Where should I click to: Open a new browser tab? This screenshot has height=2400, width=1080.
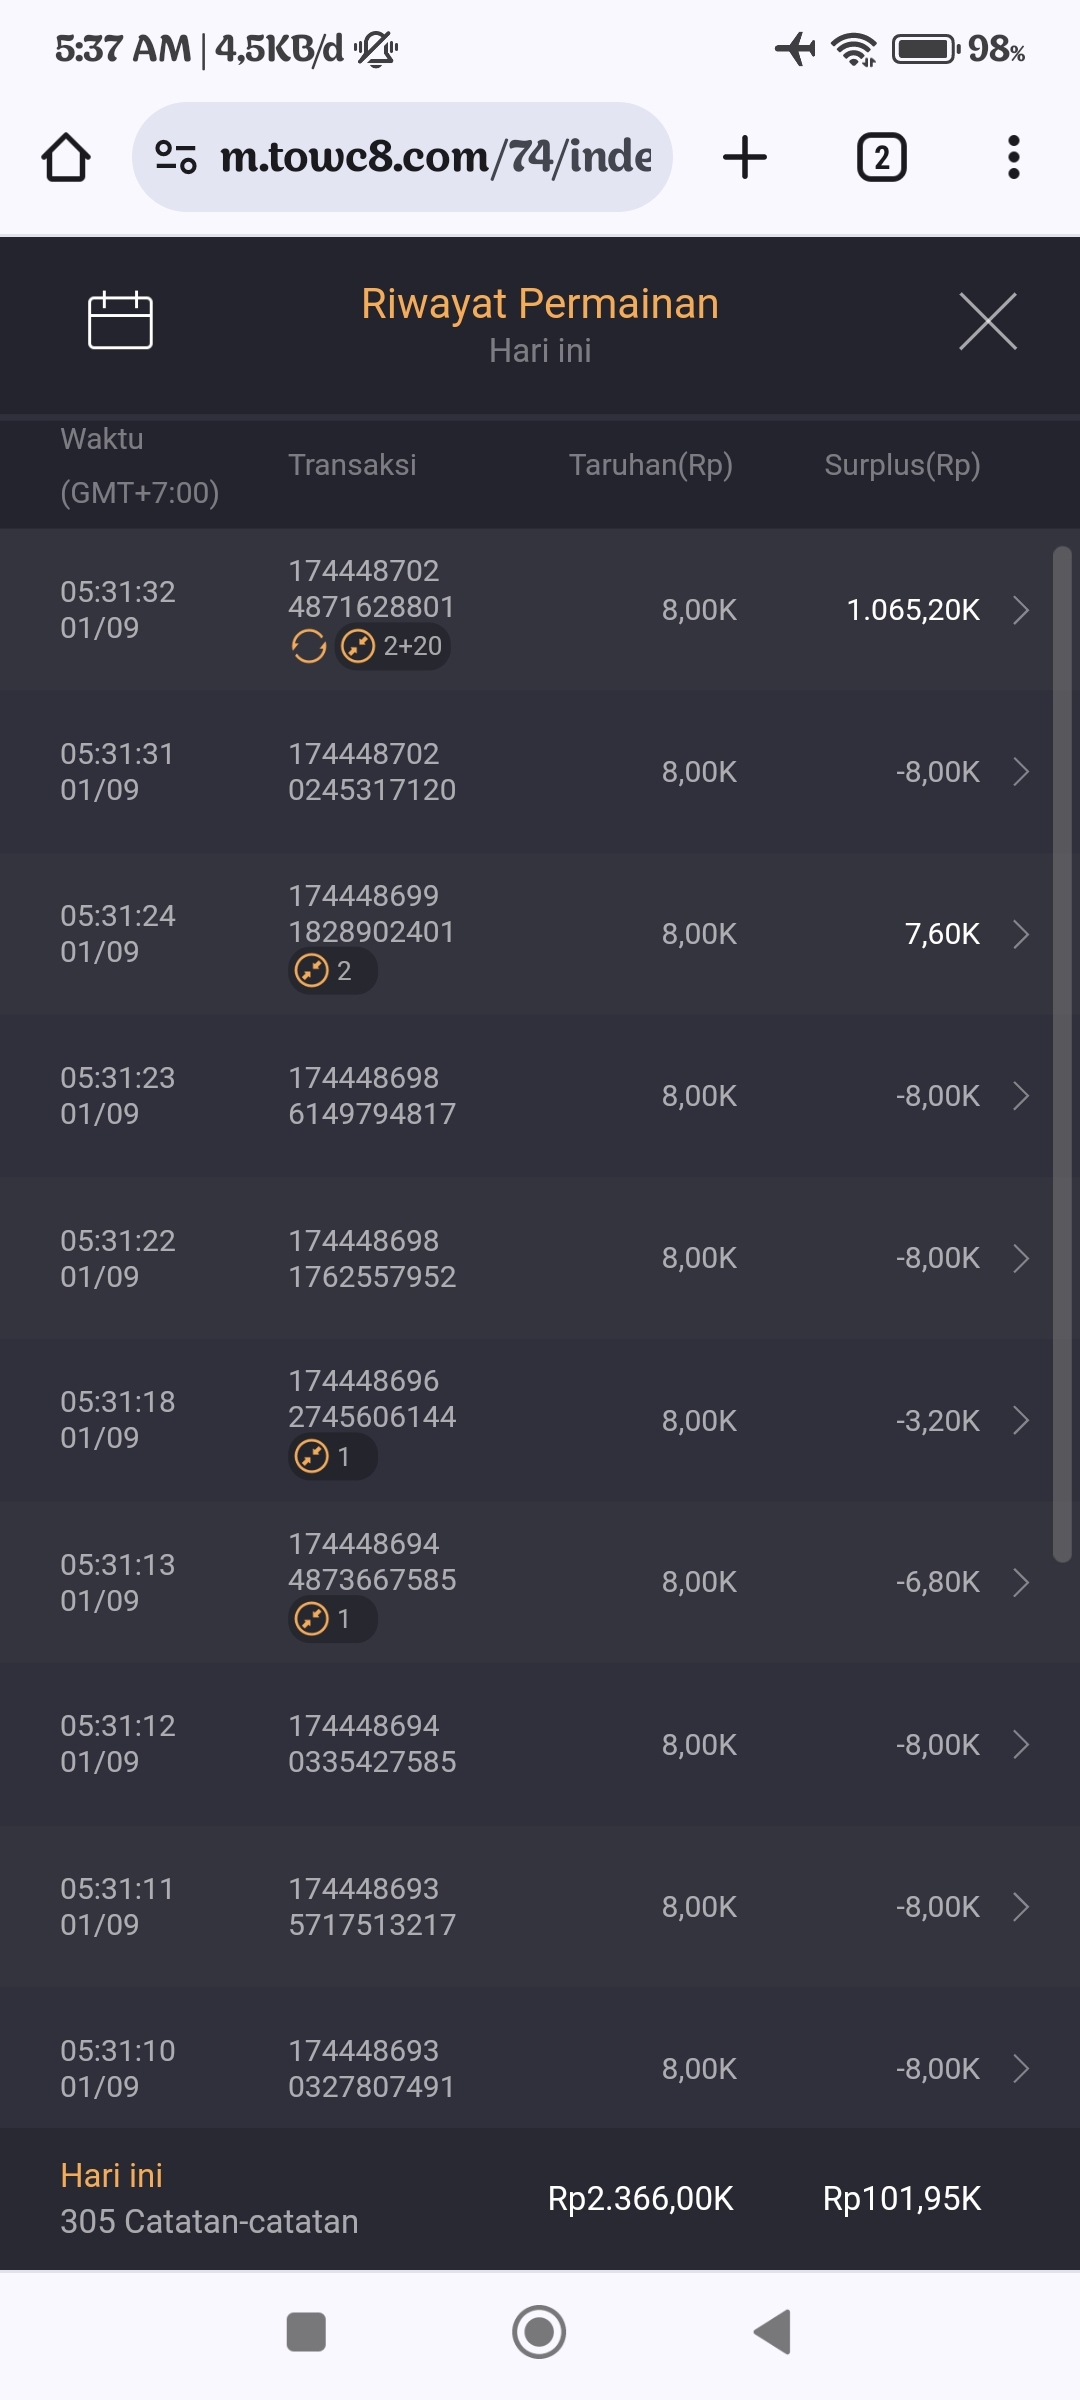point(745,158)
